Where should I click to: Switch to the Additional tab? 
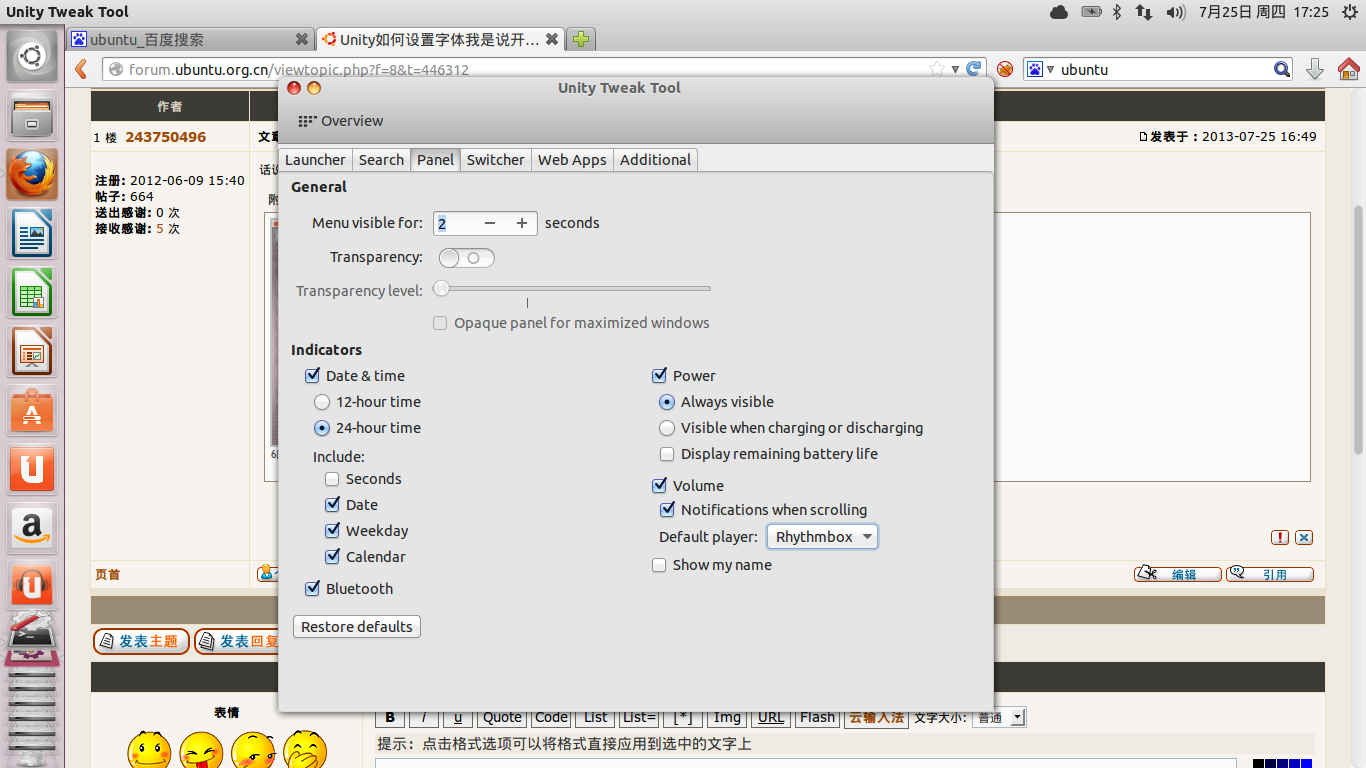655,160
